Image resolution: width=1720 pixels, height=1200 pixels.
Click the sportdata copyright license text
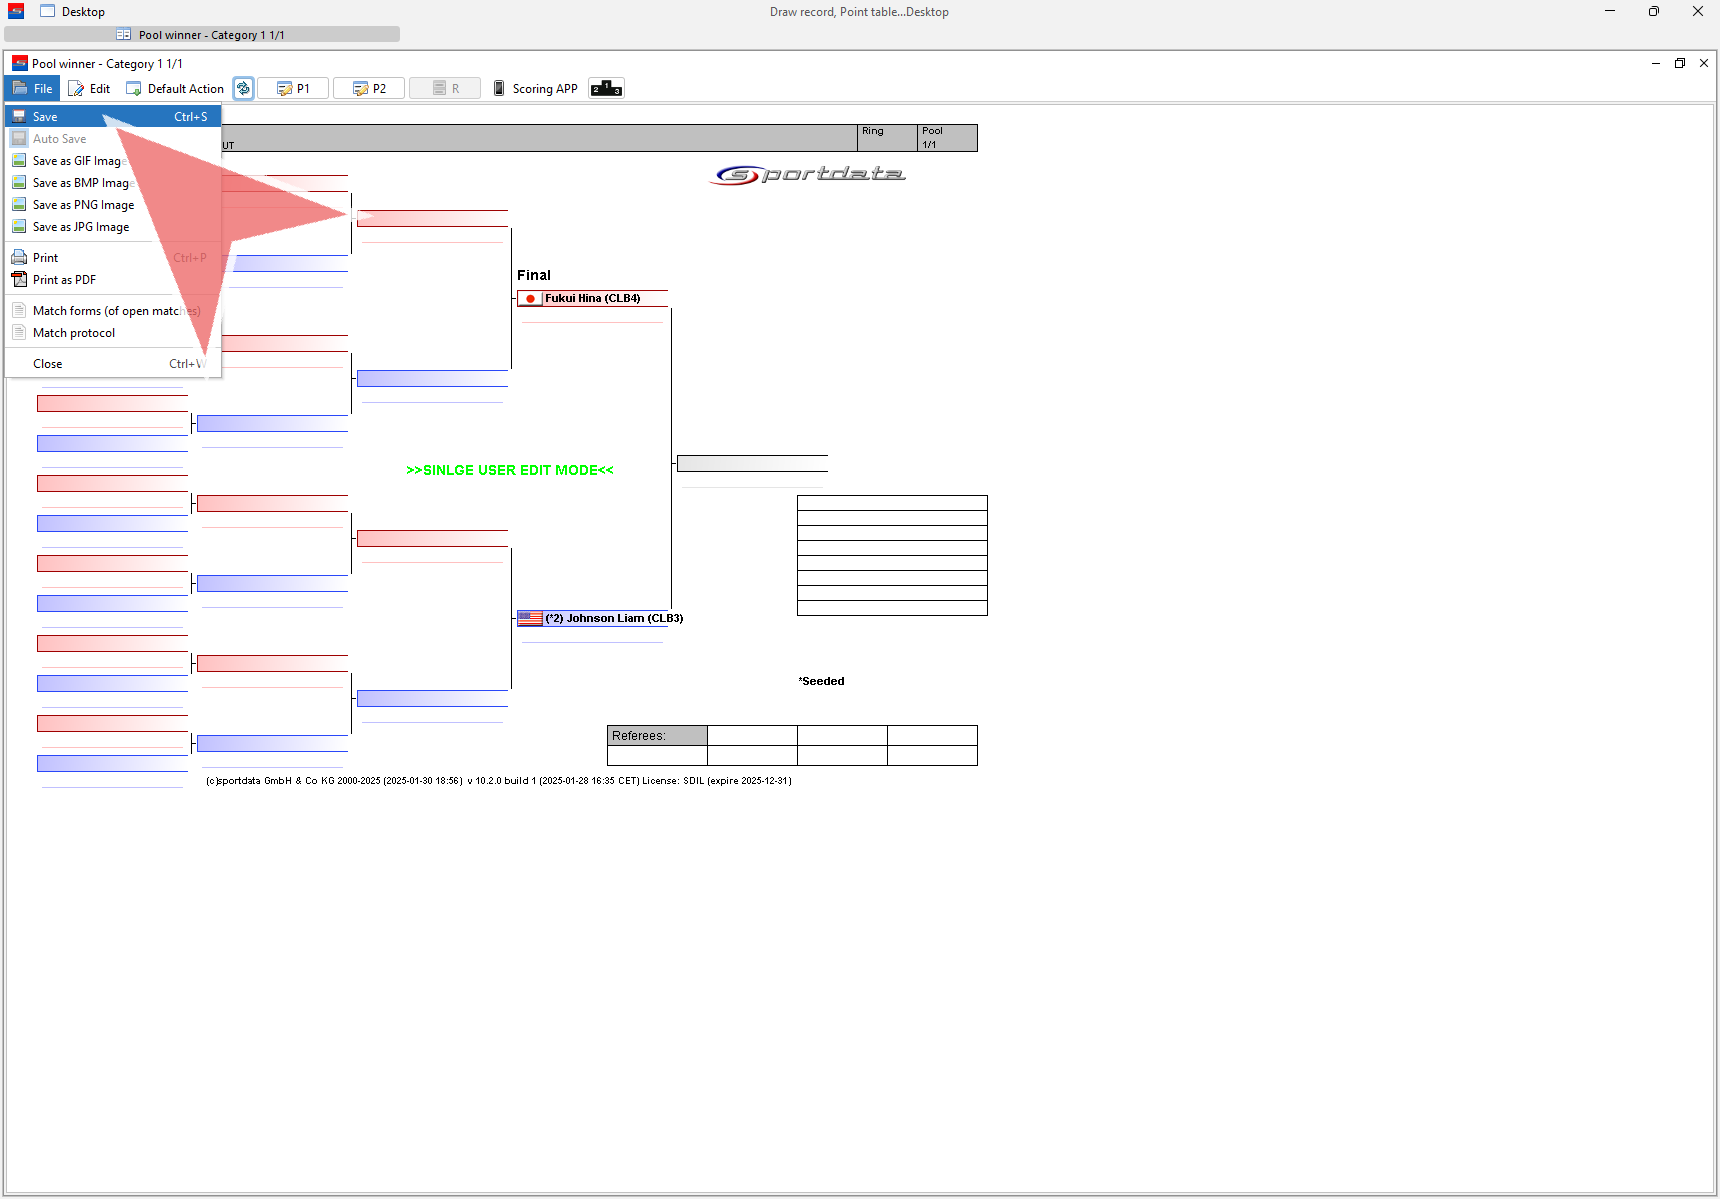pos(498,781)
